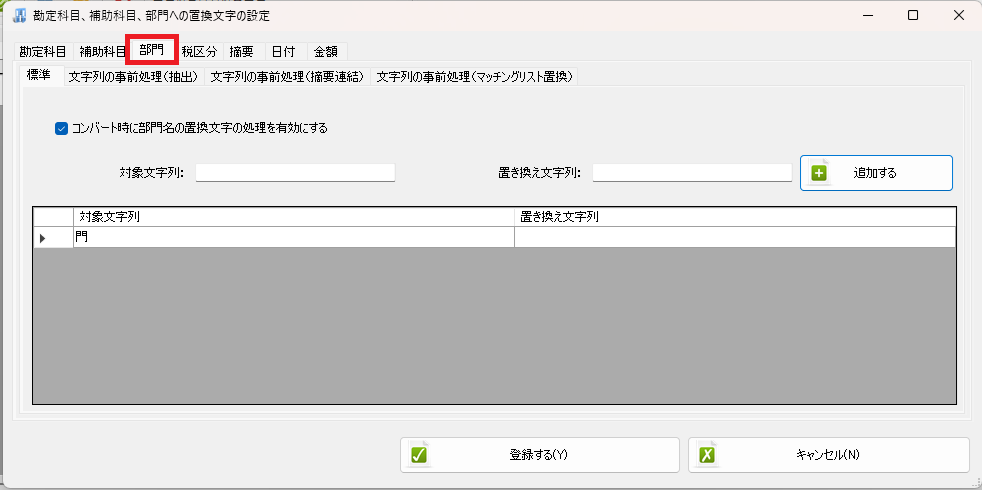Click the 対象文字列 input field
This screenshot has height=490, width=982.
295,173
